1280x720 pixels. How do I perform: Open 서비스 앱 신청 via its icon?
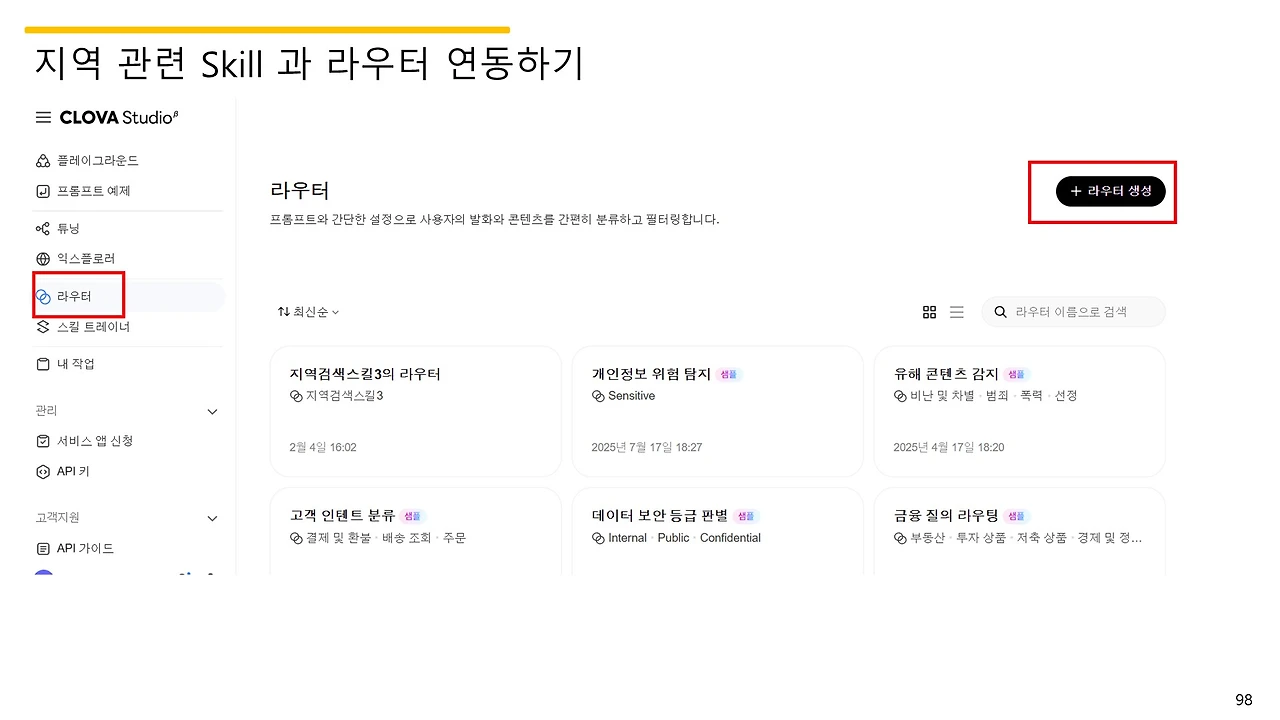point(44,440)
